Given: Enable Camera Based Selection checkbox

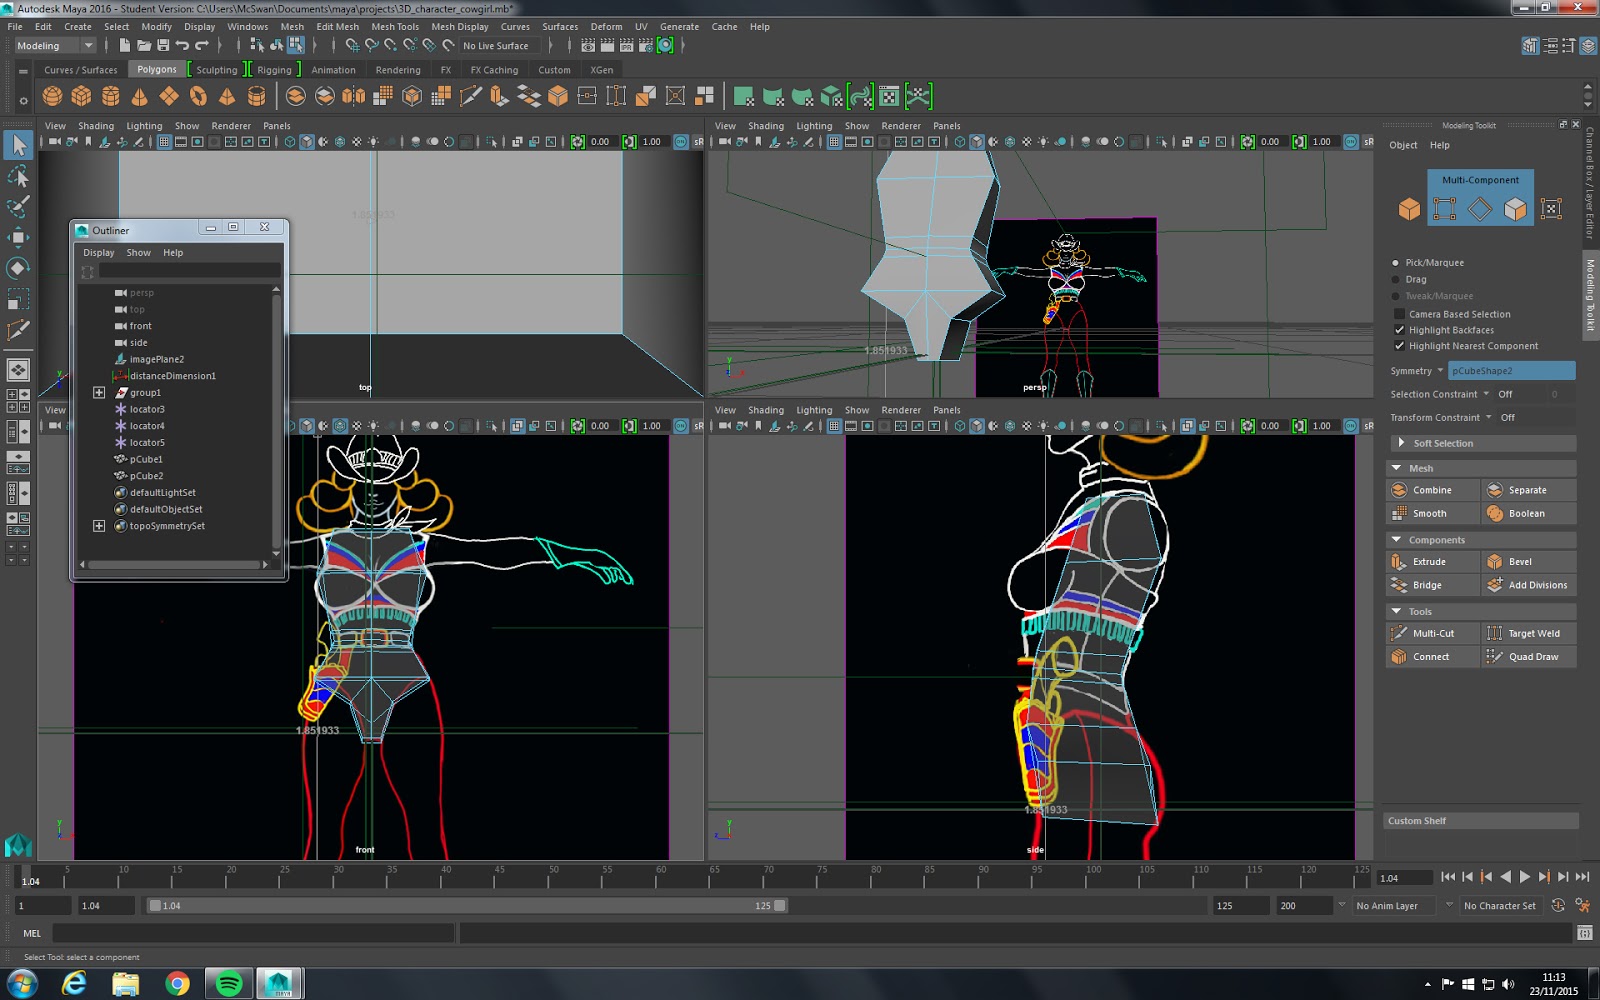Looking at the screenshot, I should point(1400,314).
